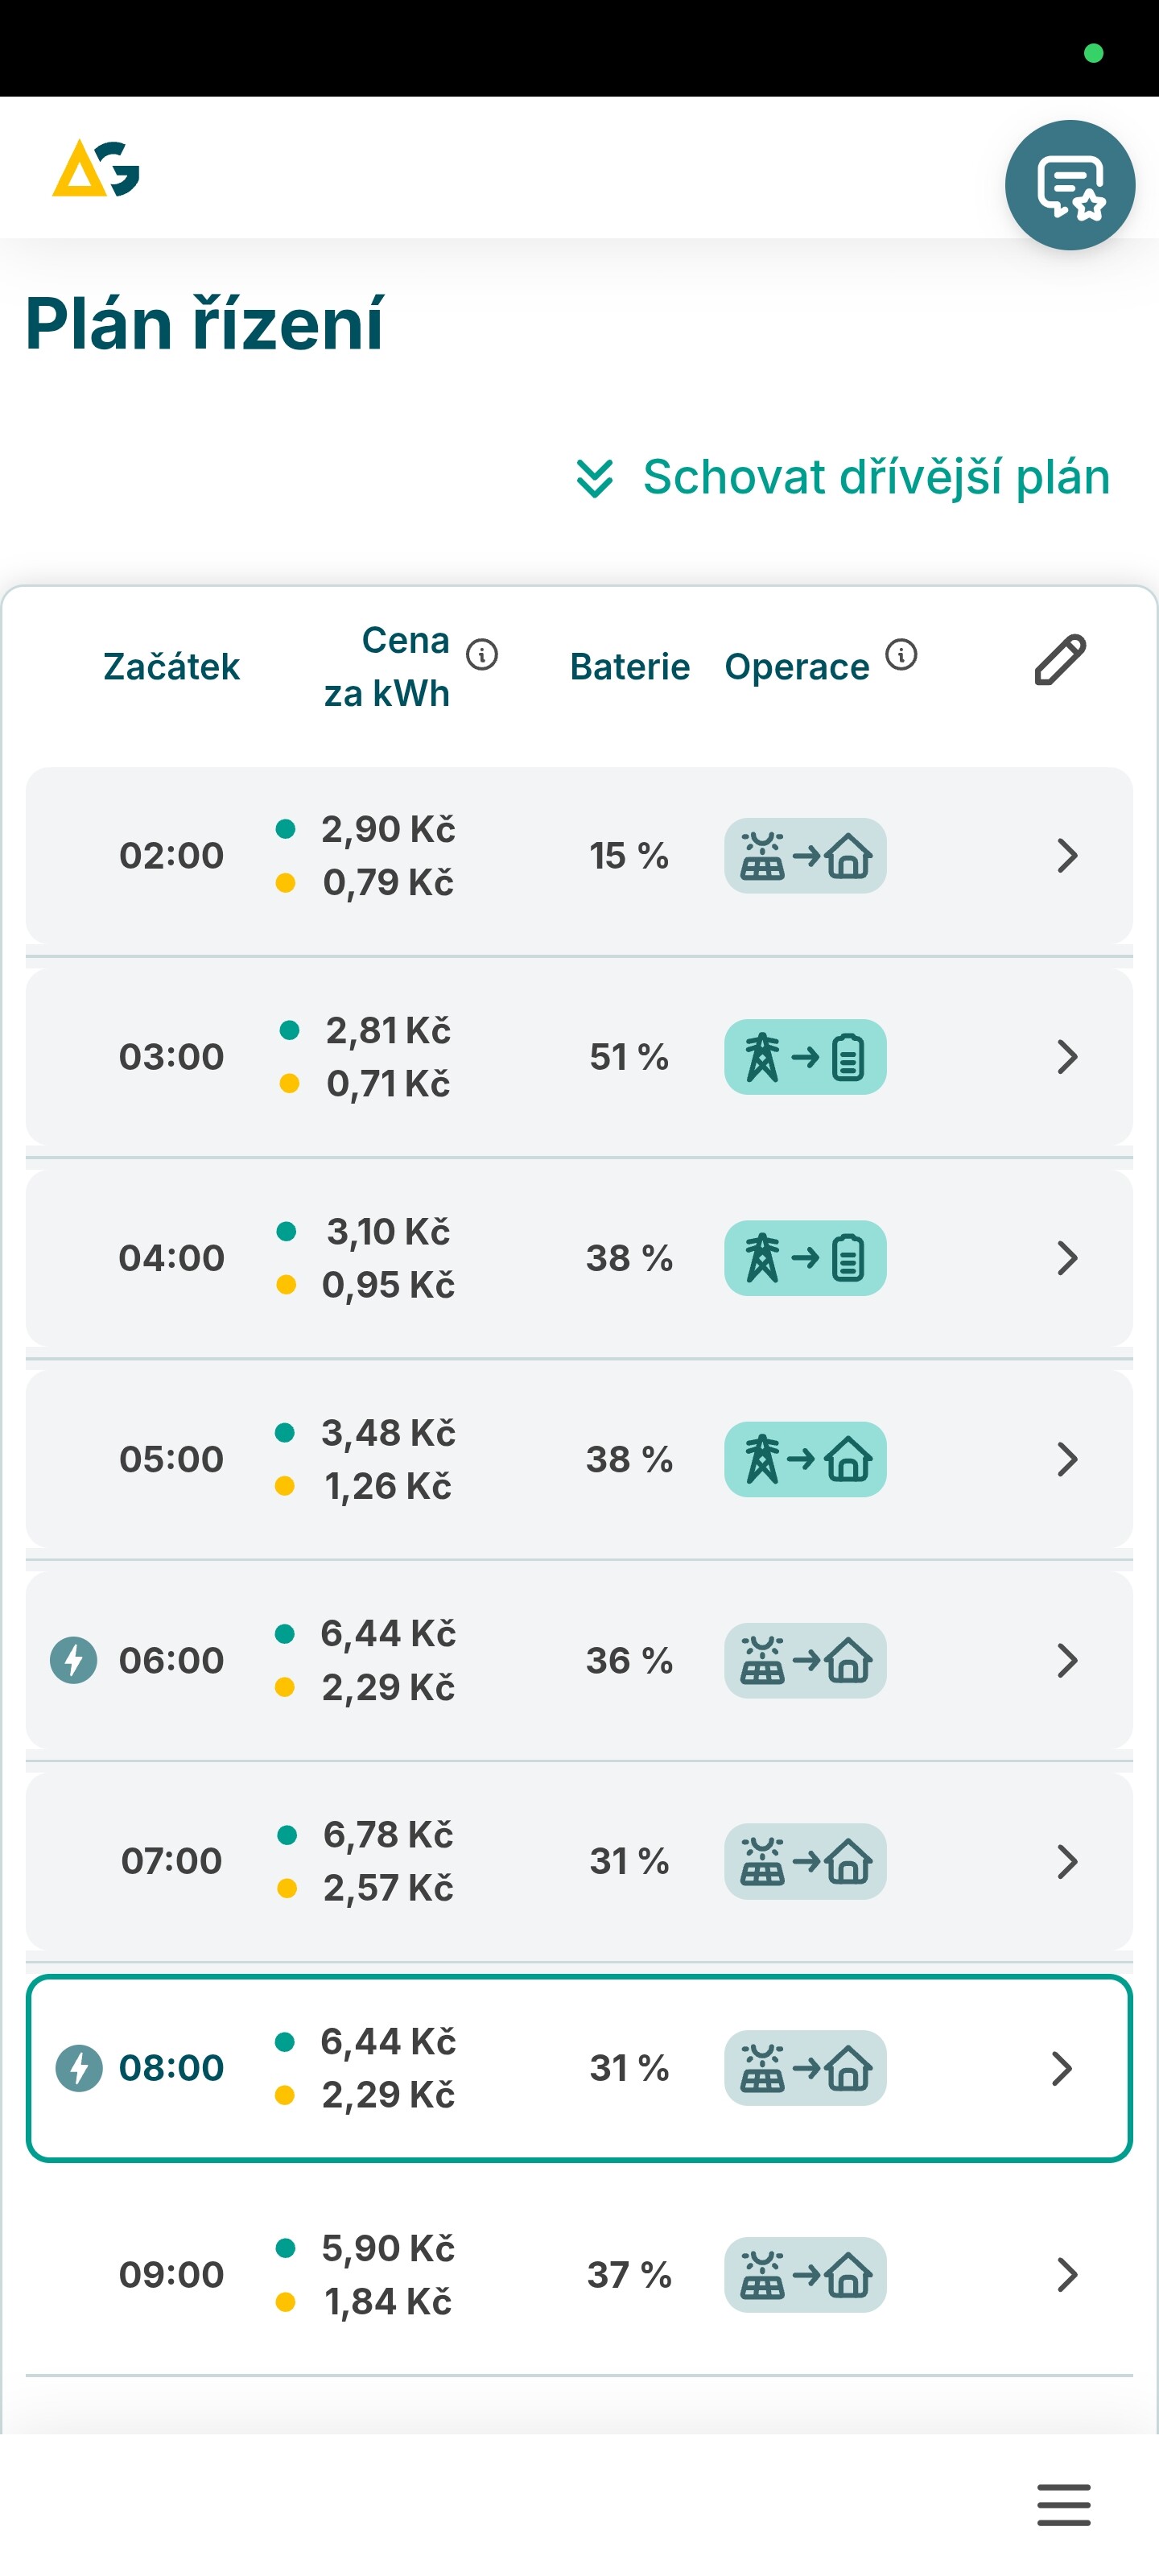Image resolution: width=1159 pixels, height=2576 pixels.
Task: Expand the 09:00 row chevron
Action: [x=1067, y=2275]
